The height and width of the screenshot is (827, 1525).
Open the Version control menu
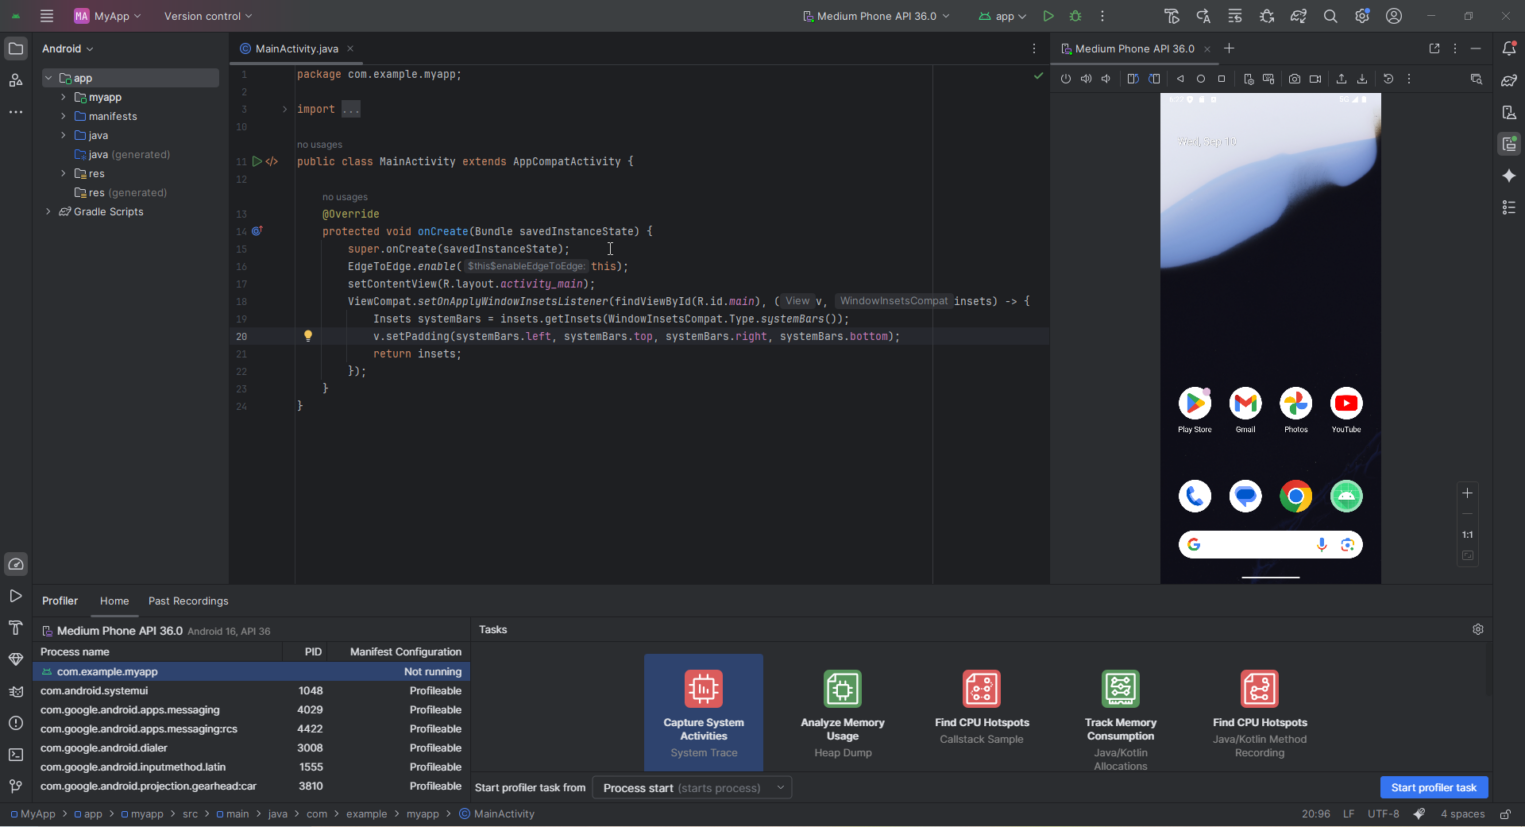[x=208, y=16]
